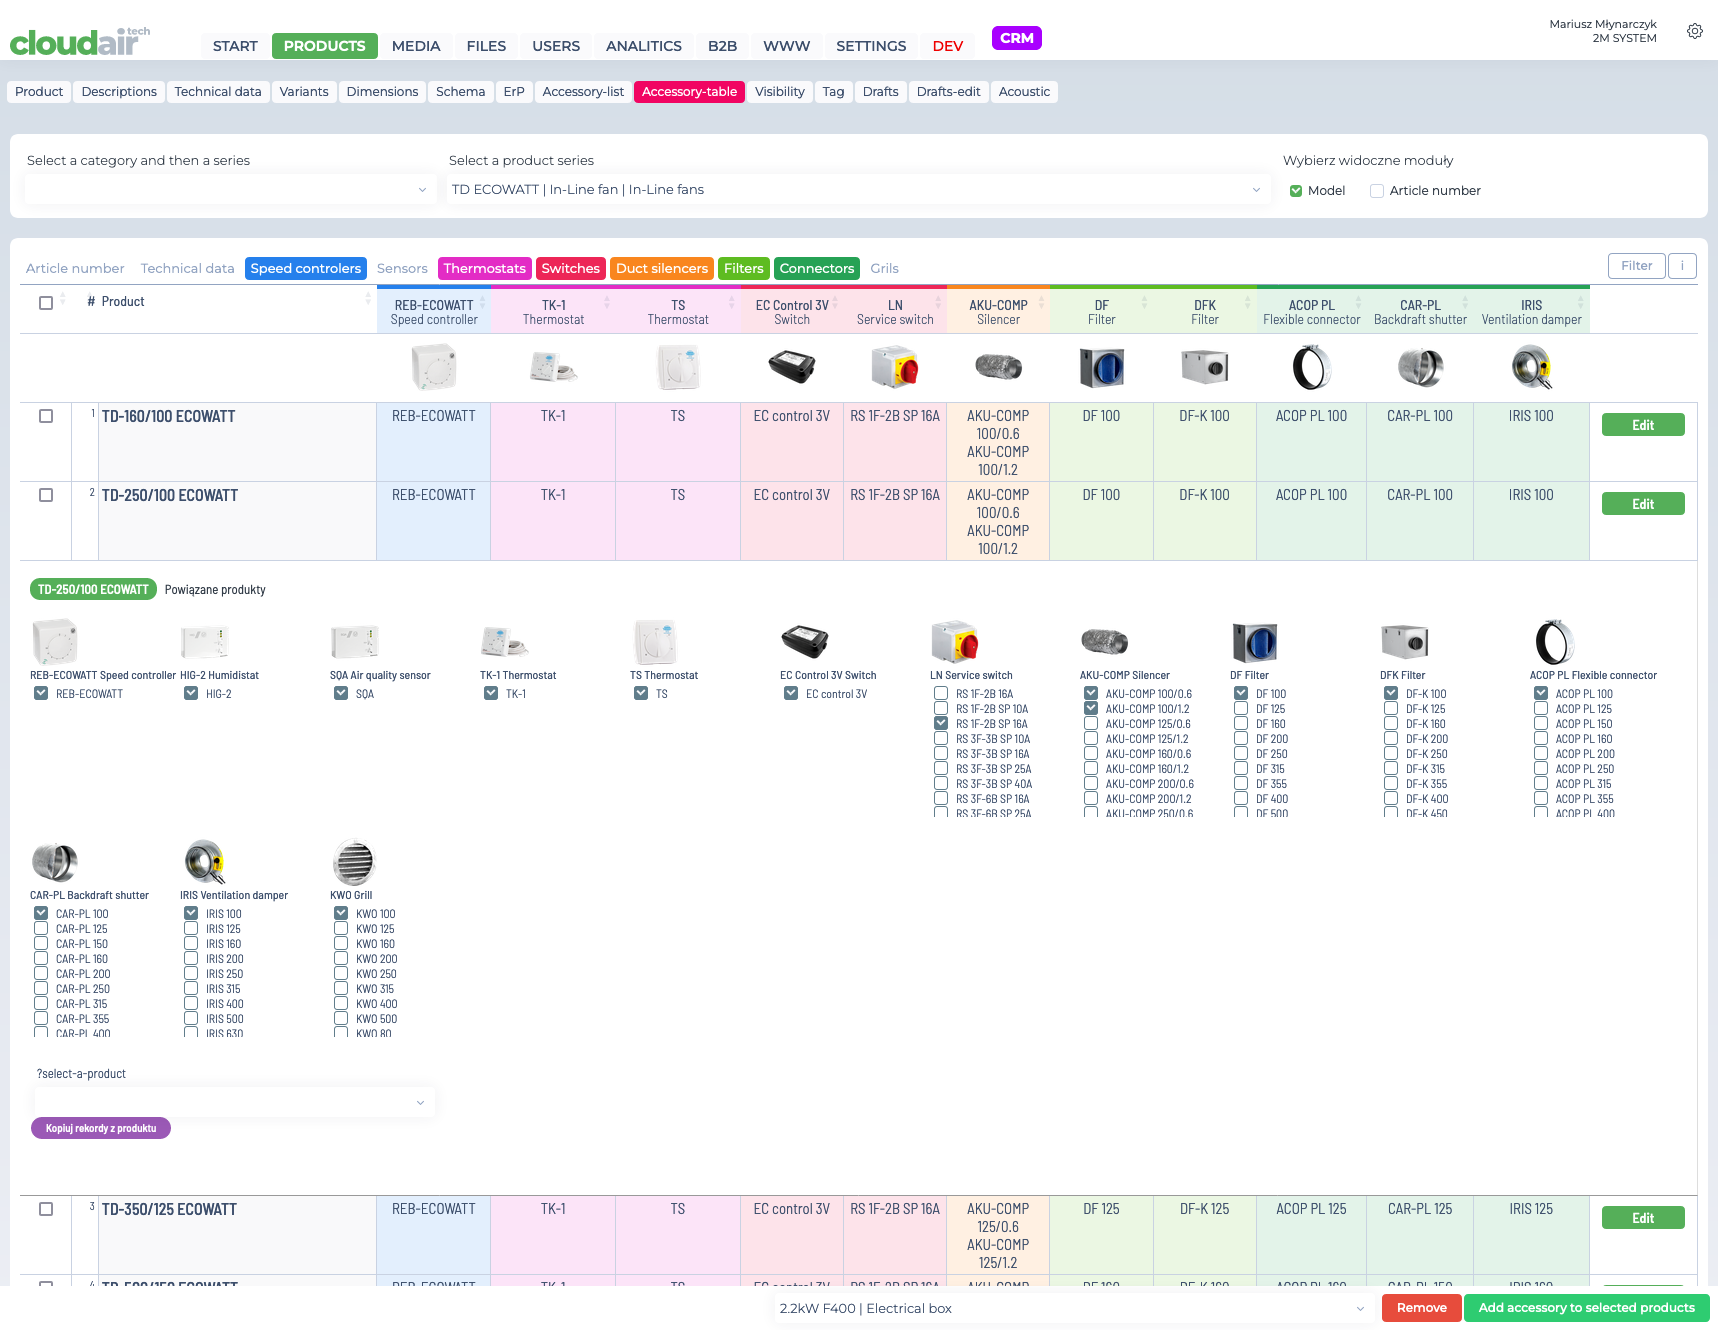Click the DF Filter header image
Image resolution: width=1718 pixels, height=1330 pixels.
pos(1102,368)
